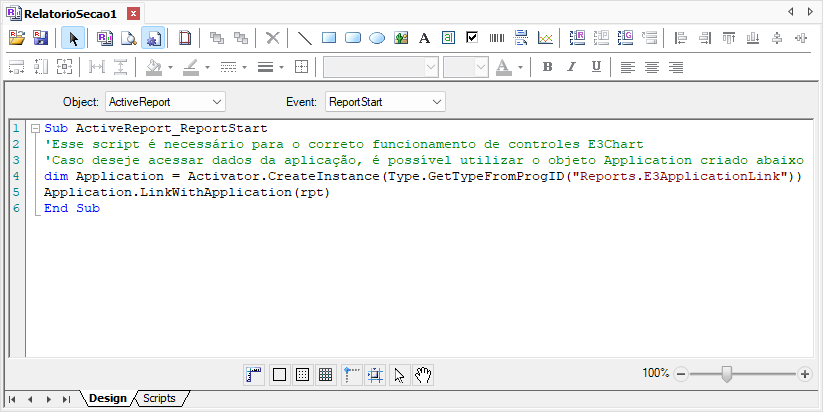823x412 pixels.
Task: Open the Event dropdown showing ReportStart
Action: click(x=385, y=102)
